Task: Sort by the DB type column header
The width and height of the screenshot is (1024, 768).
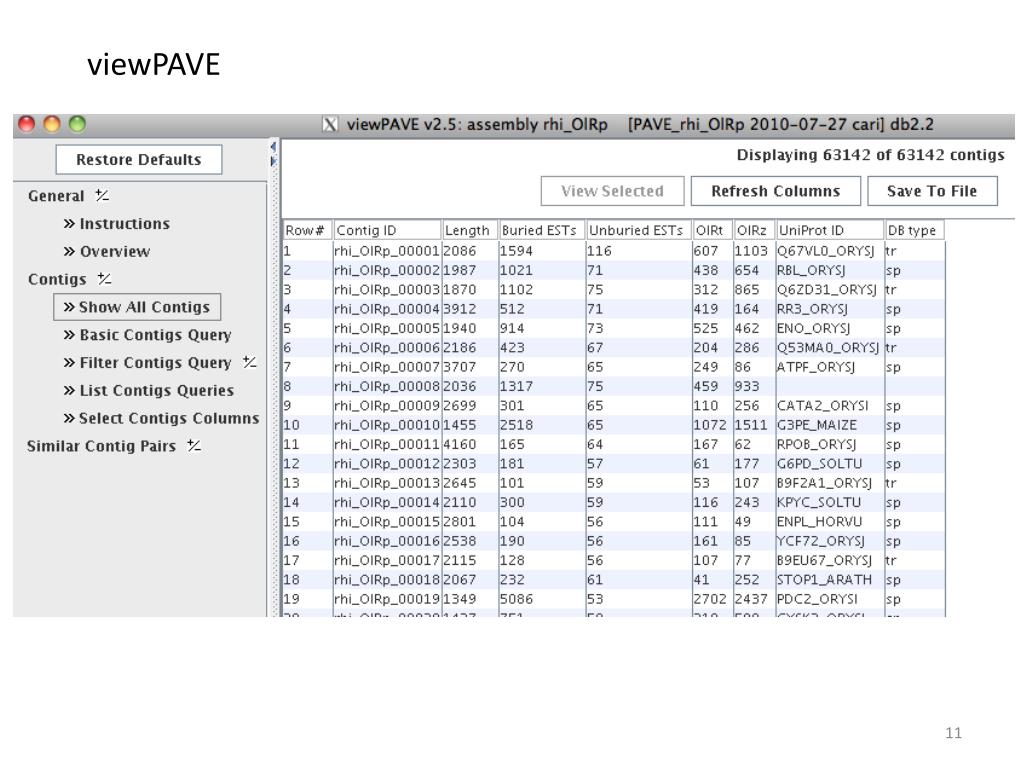Action: [915, 231]
